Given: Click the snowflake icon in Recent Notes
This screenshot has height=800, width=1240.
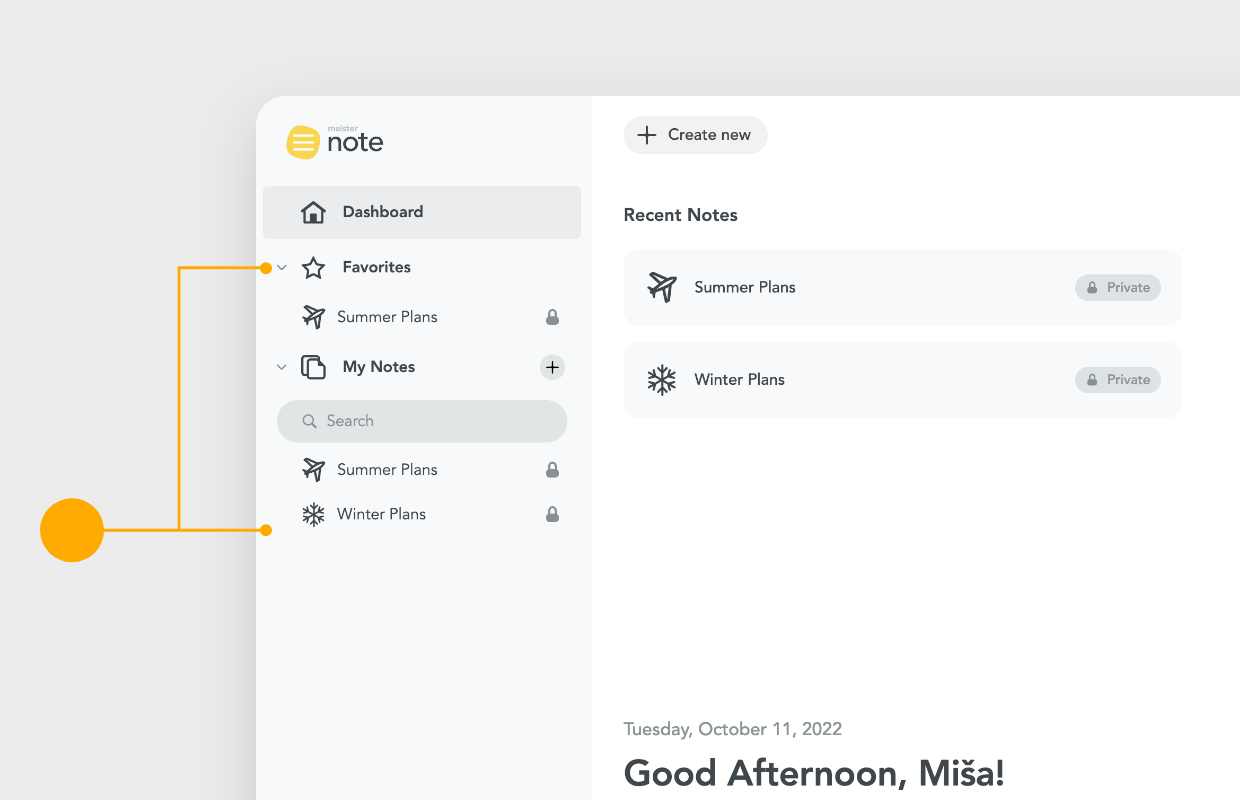Looking at the screenshot, I should point(661,380).
